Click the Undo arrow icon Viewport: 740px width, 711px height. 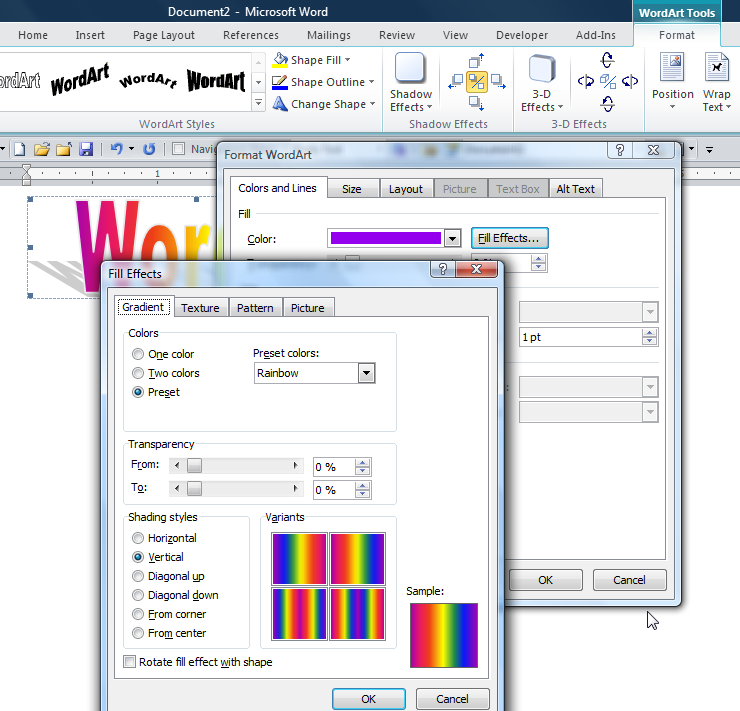click(116, 149)
